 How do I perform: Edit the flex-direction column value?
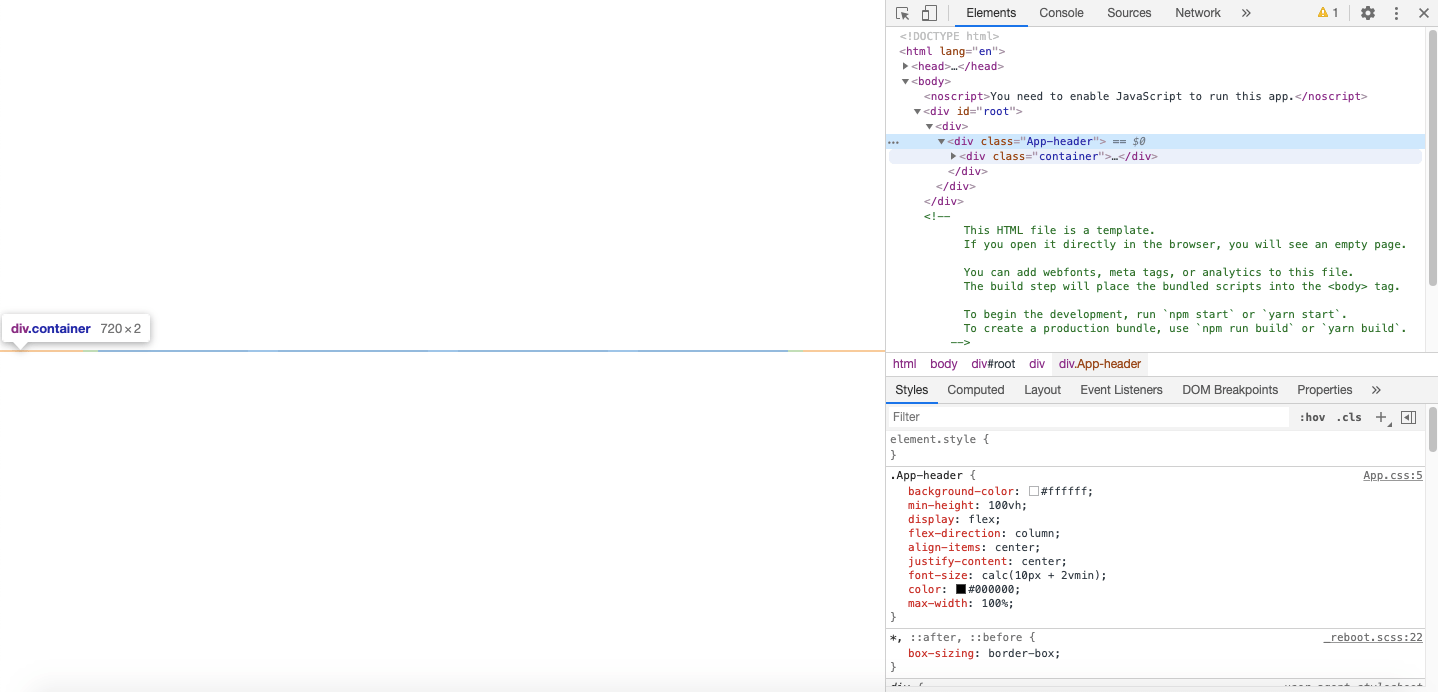pyautogui.click(x=1034, y=534)
